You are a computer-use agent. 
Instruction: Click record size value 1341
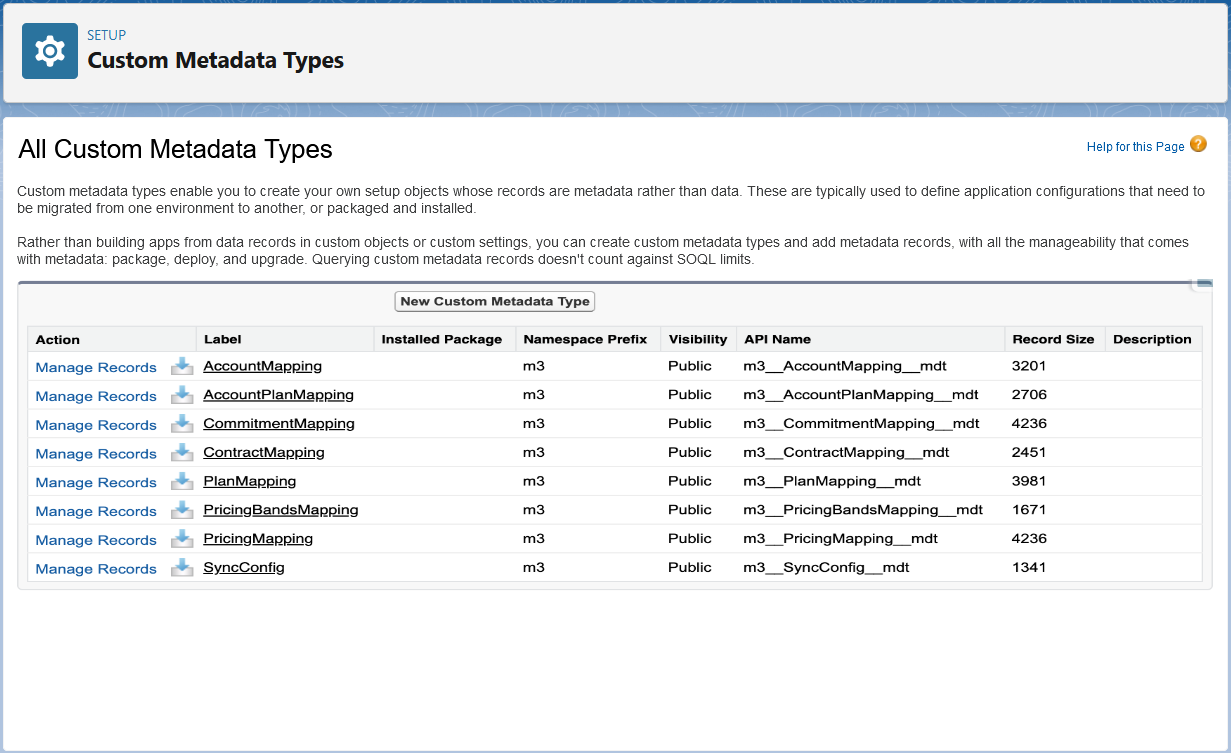click(1029, 568)
